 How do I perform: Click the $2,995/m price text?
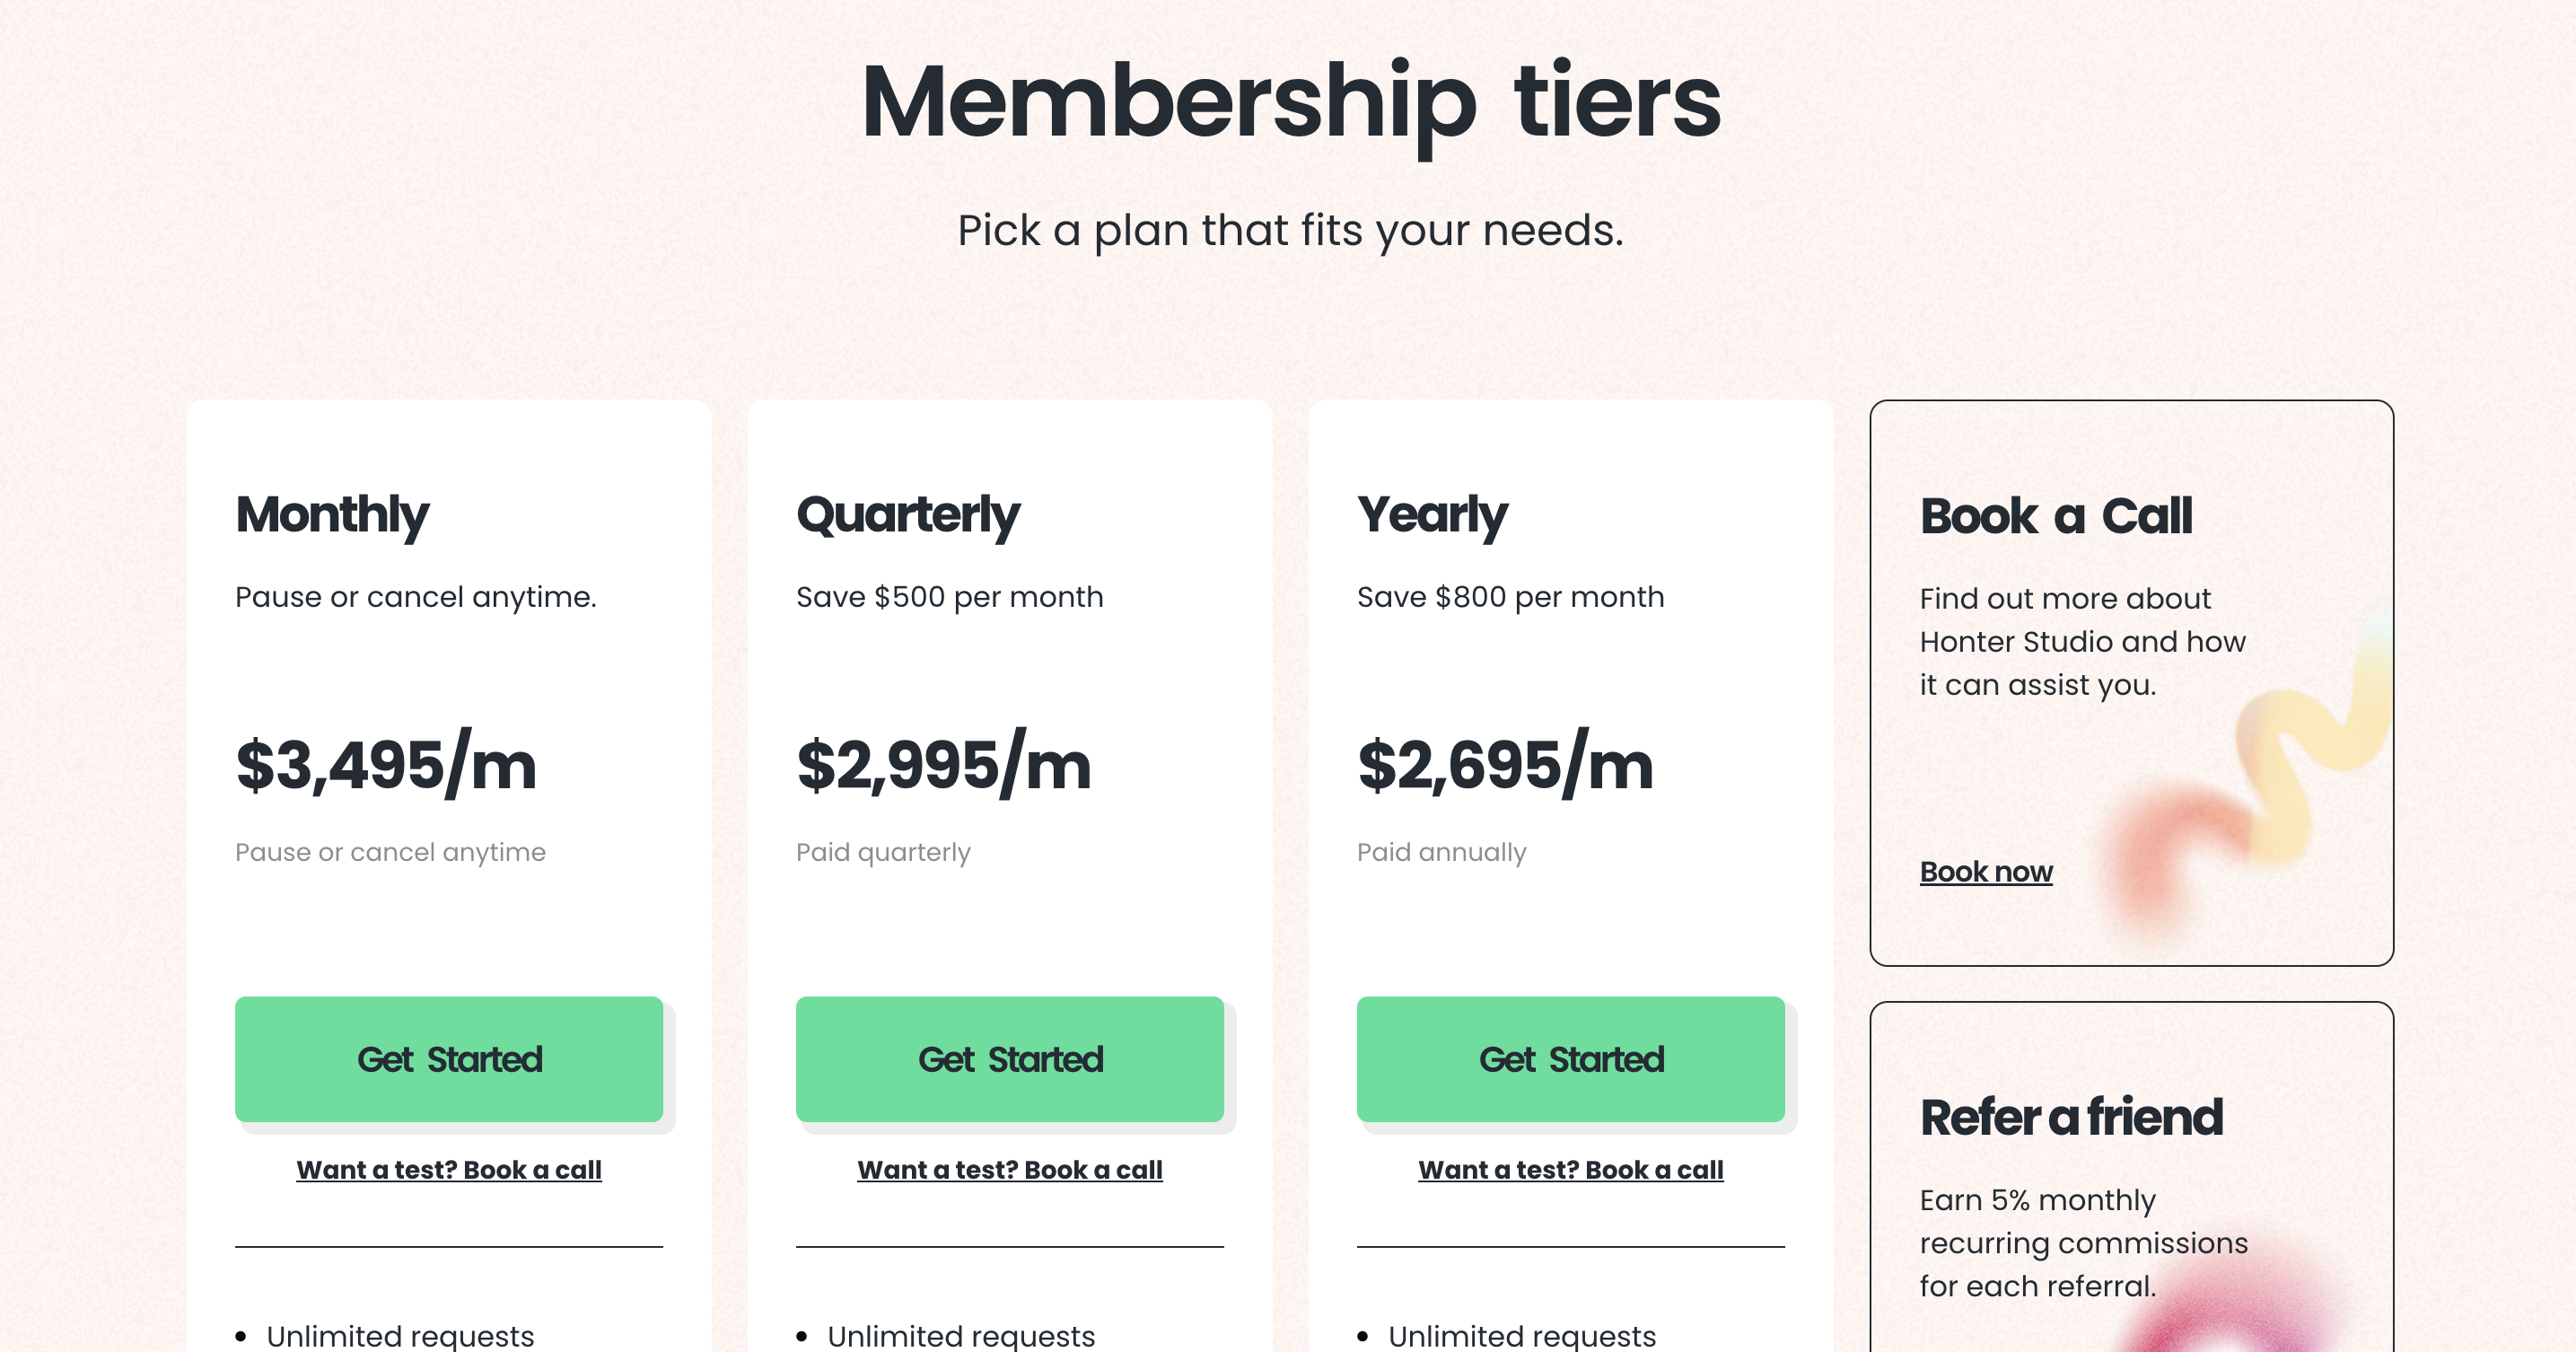tap(943, 764)
